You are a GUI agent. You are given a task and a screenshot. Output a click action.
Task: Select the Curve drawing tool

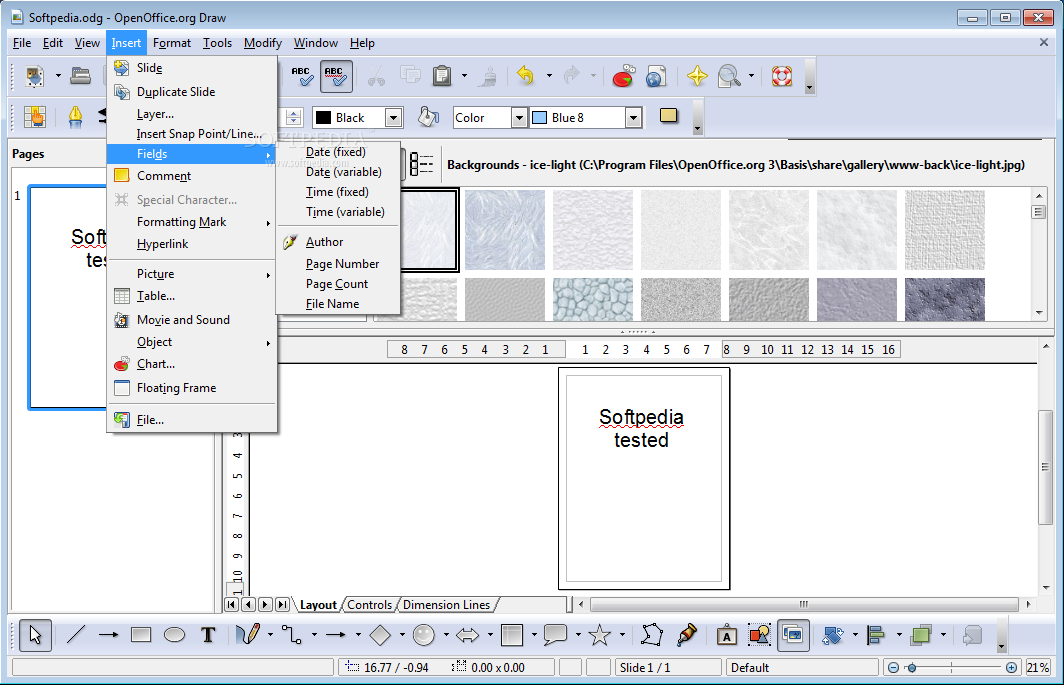[x=248, y=635]
